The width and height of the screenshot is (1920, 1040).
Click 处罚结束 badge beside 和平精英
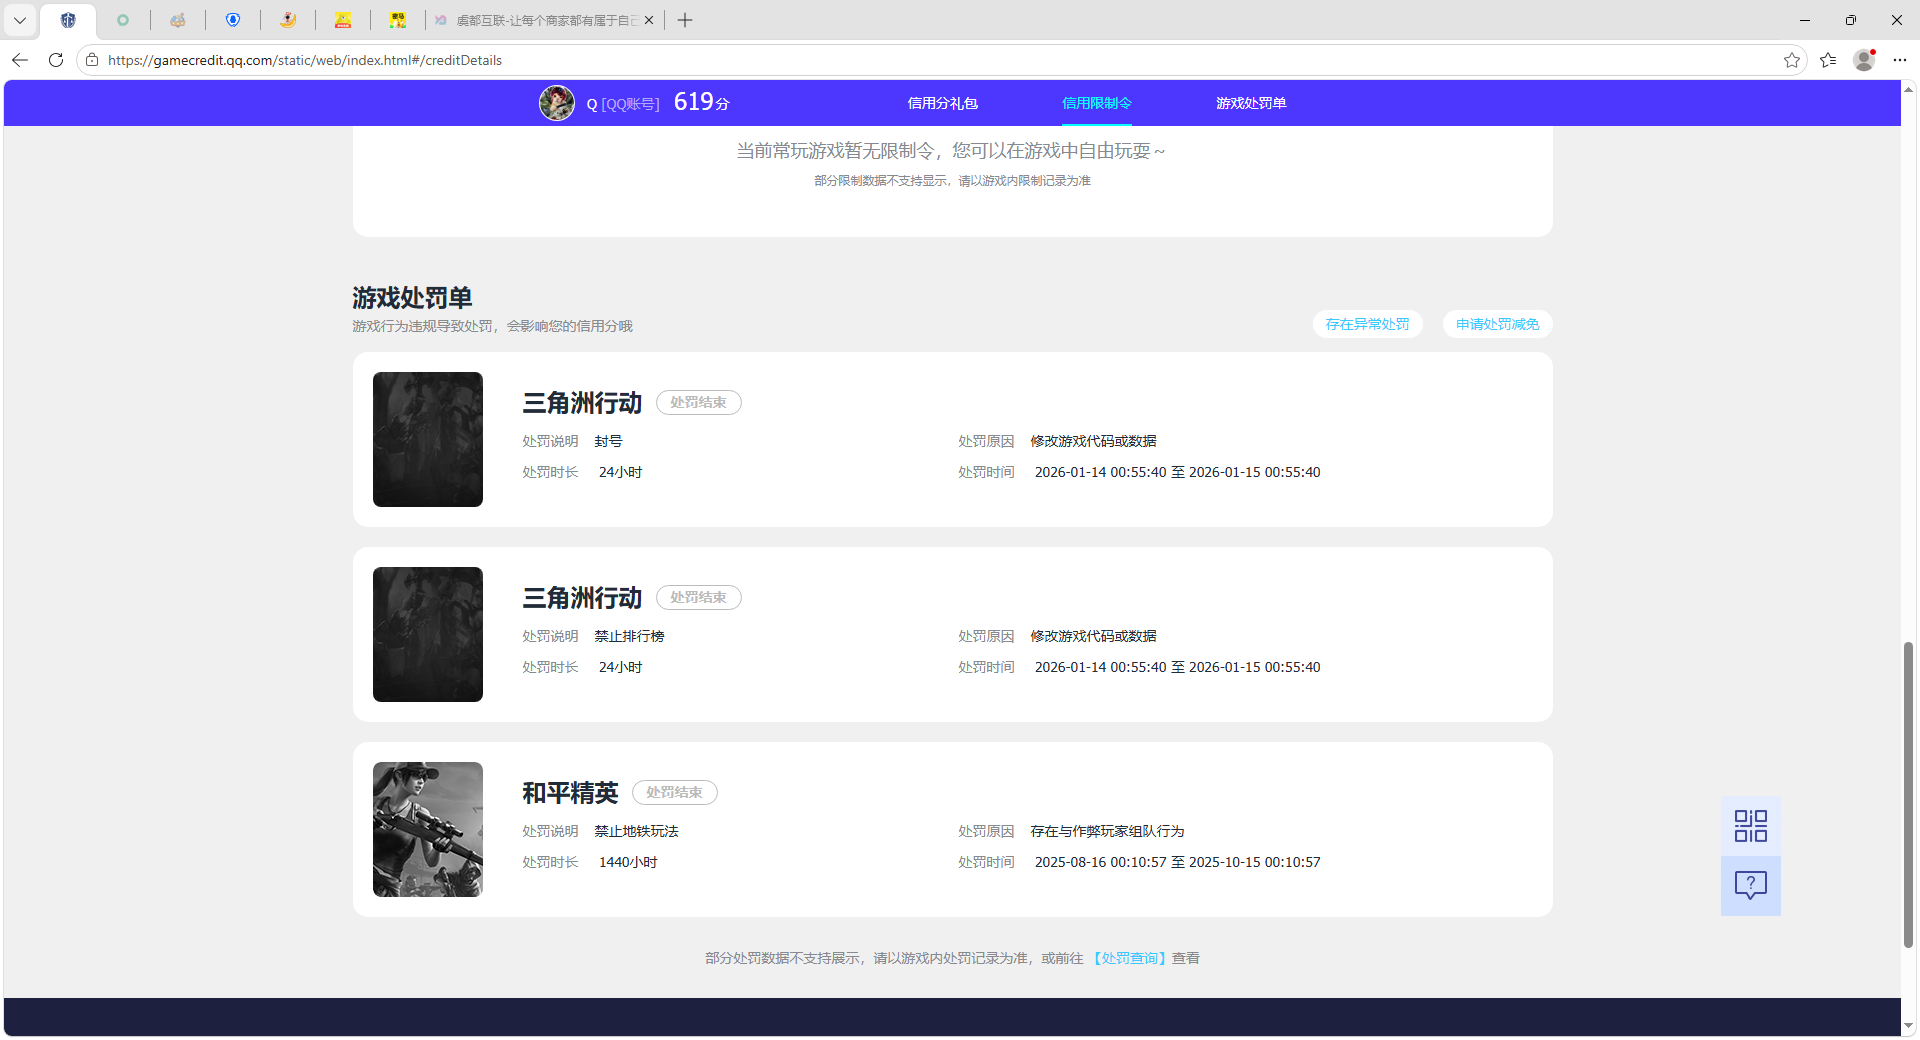pos(674,792)
